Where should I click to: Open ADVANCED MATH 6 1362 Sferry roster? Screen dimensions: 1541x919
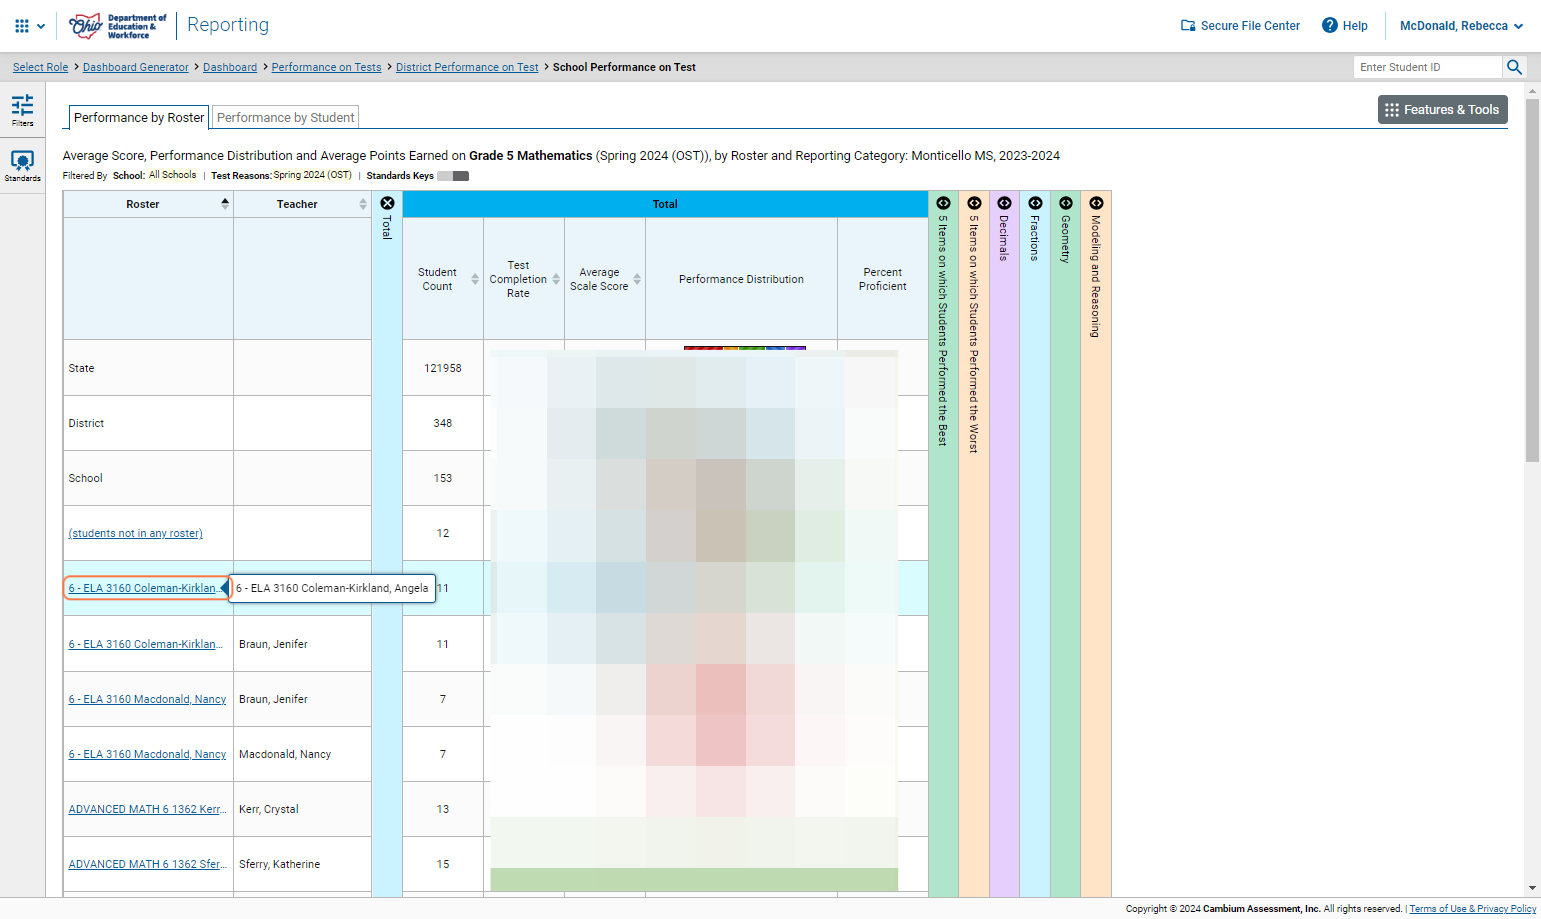click(146, 864)
